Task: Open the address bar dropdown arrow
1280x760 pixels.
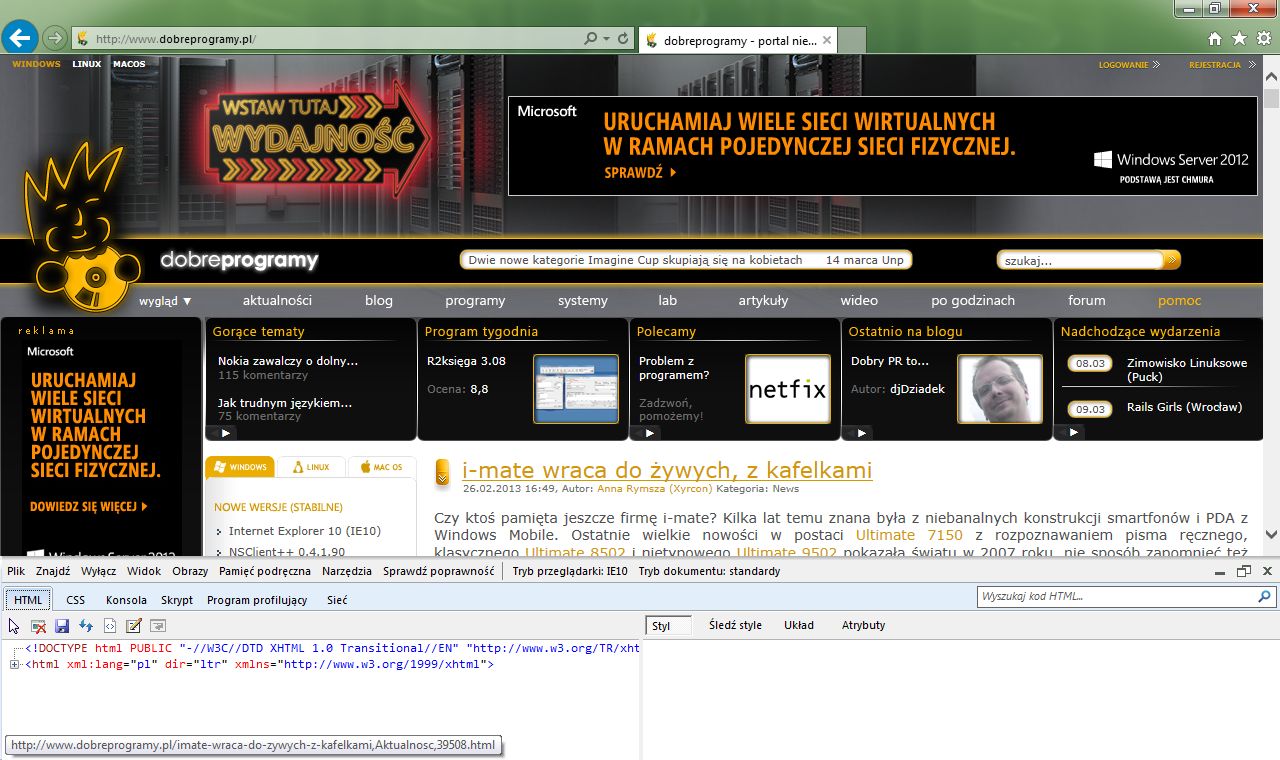Action: click(606, 39)
